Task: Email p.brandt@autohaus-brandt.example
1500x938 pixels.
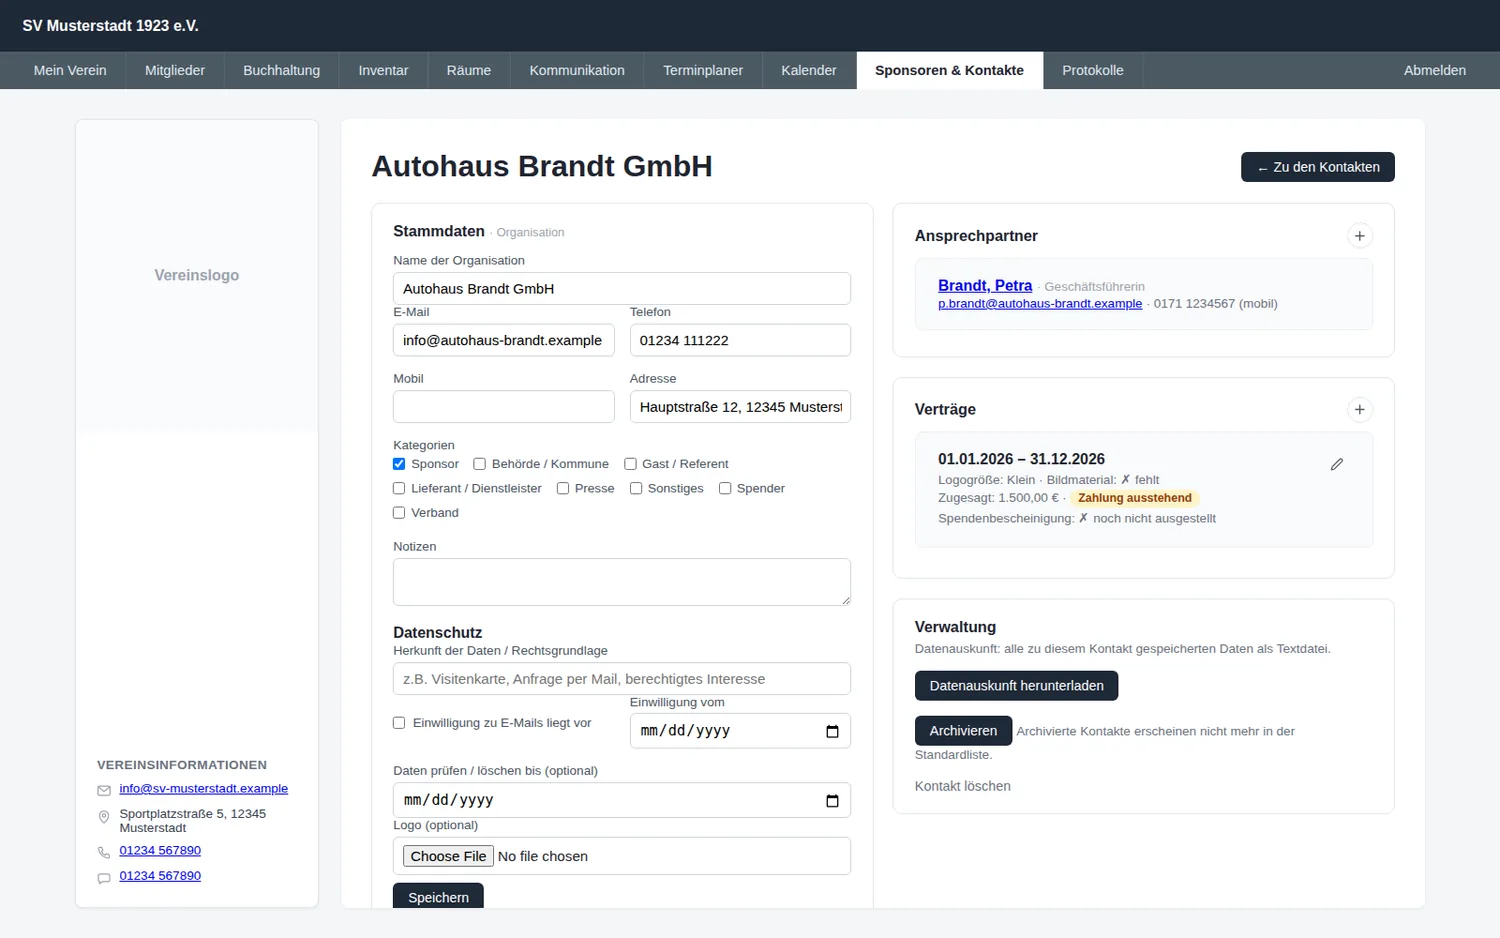Action: [1040, 304]
